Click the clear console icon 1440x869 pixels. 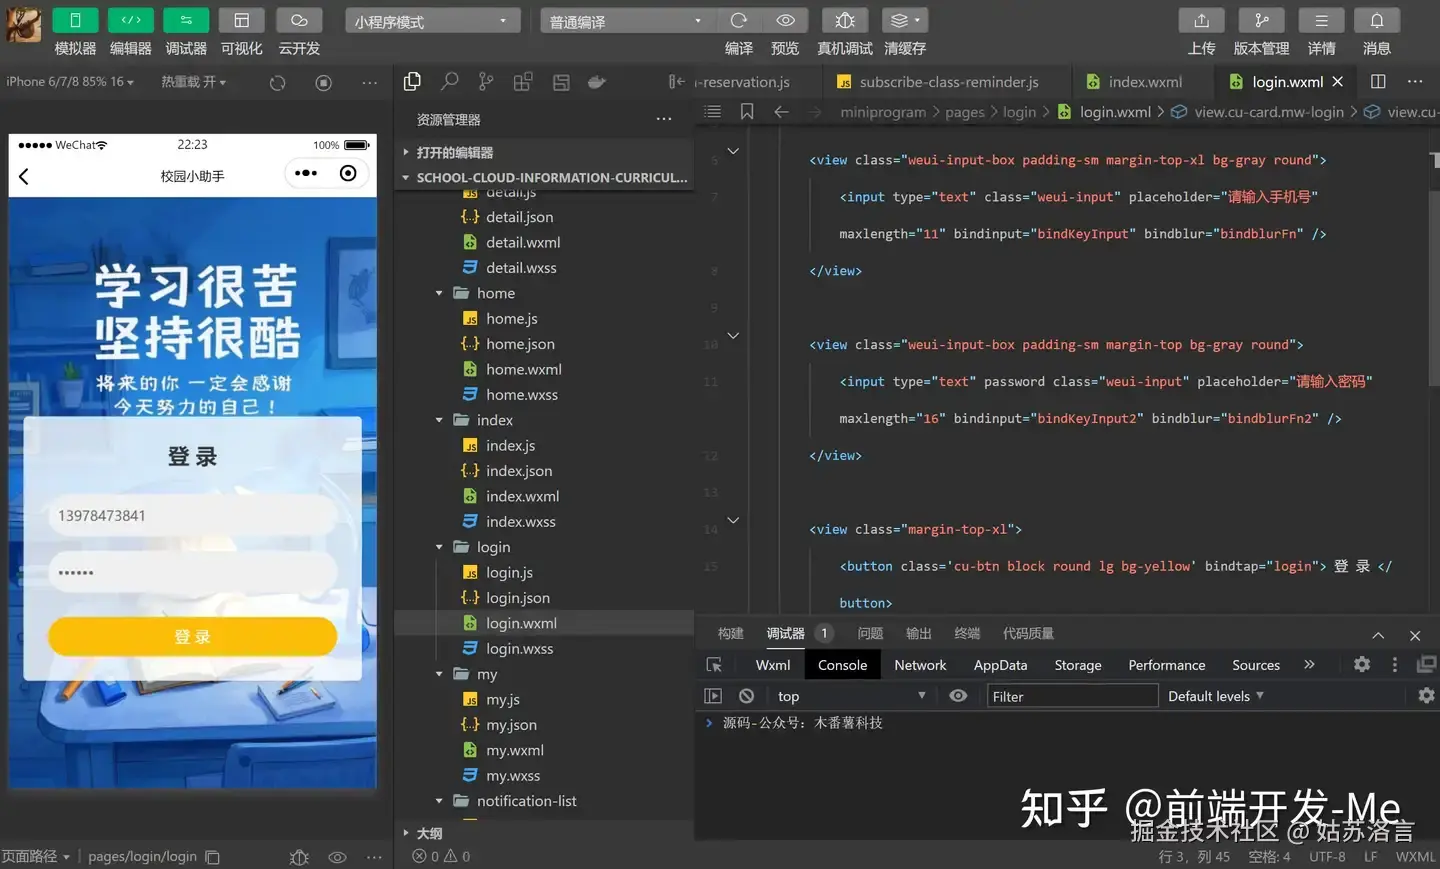coord(746,696)
